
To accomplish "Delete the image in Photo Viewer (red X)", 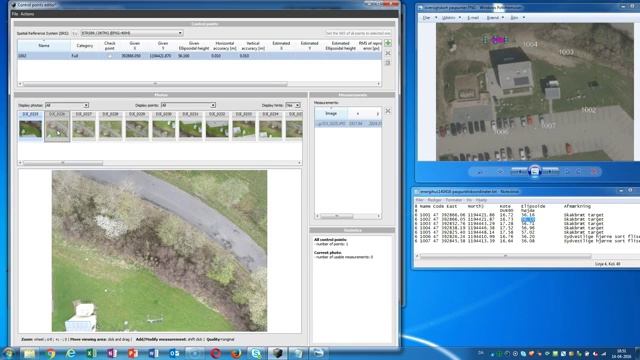I will click(595, 172).
